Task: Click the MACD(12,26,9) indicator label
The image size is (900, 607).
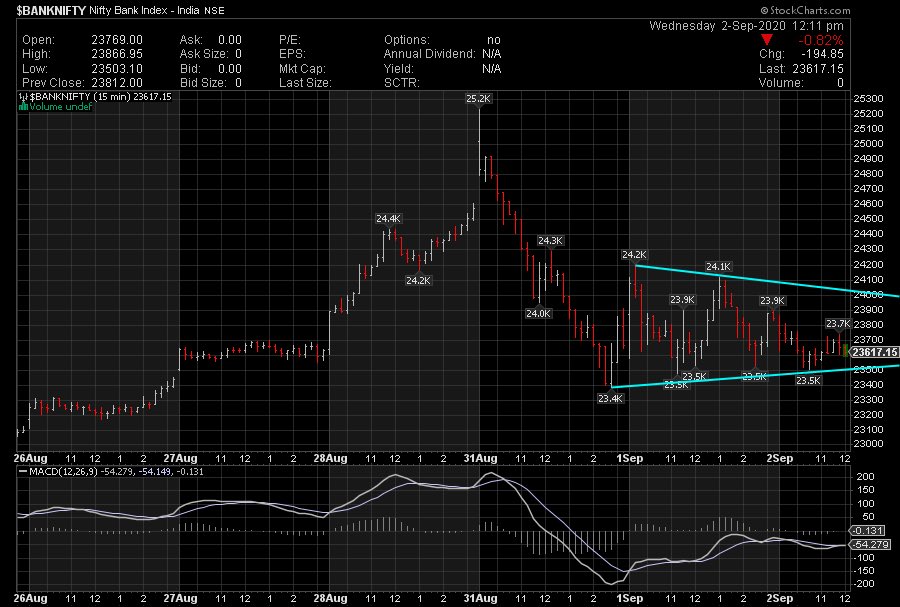Action: click(63, 472)
